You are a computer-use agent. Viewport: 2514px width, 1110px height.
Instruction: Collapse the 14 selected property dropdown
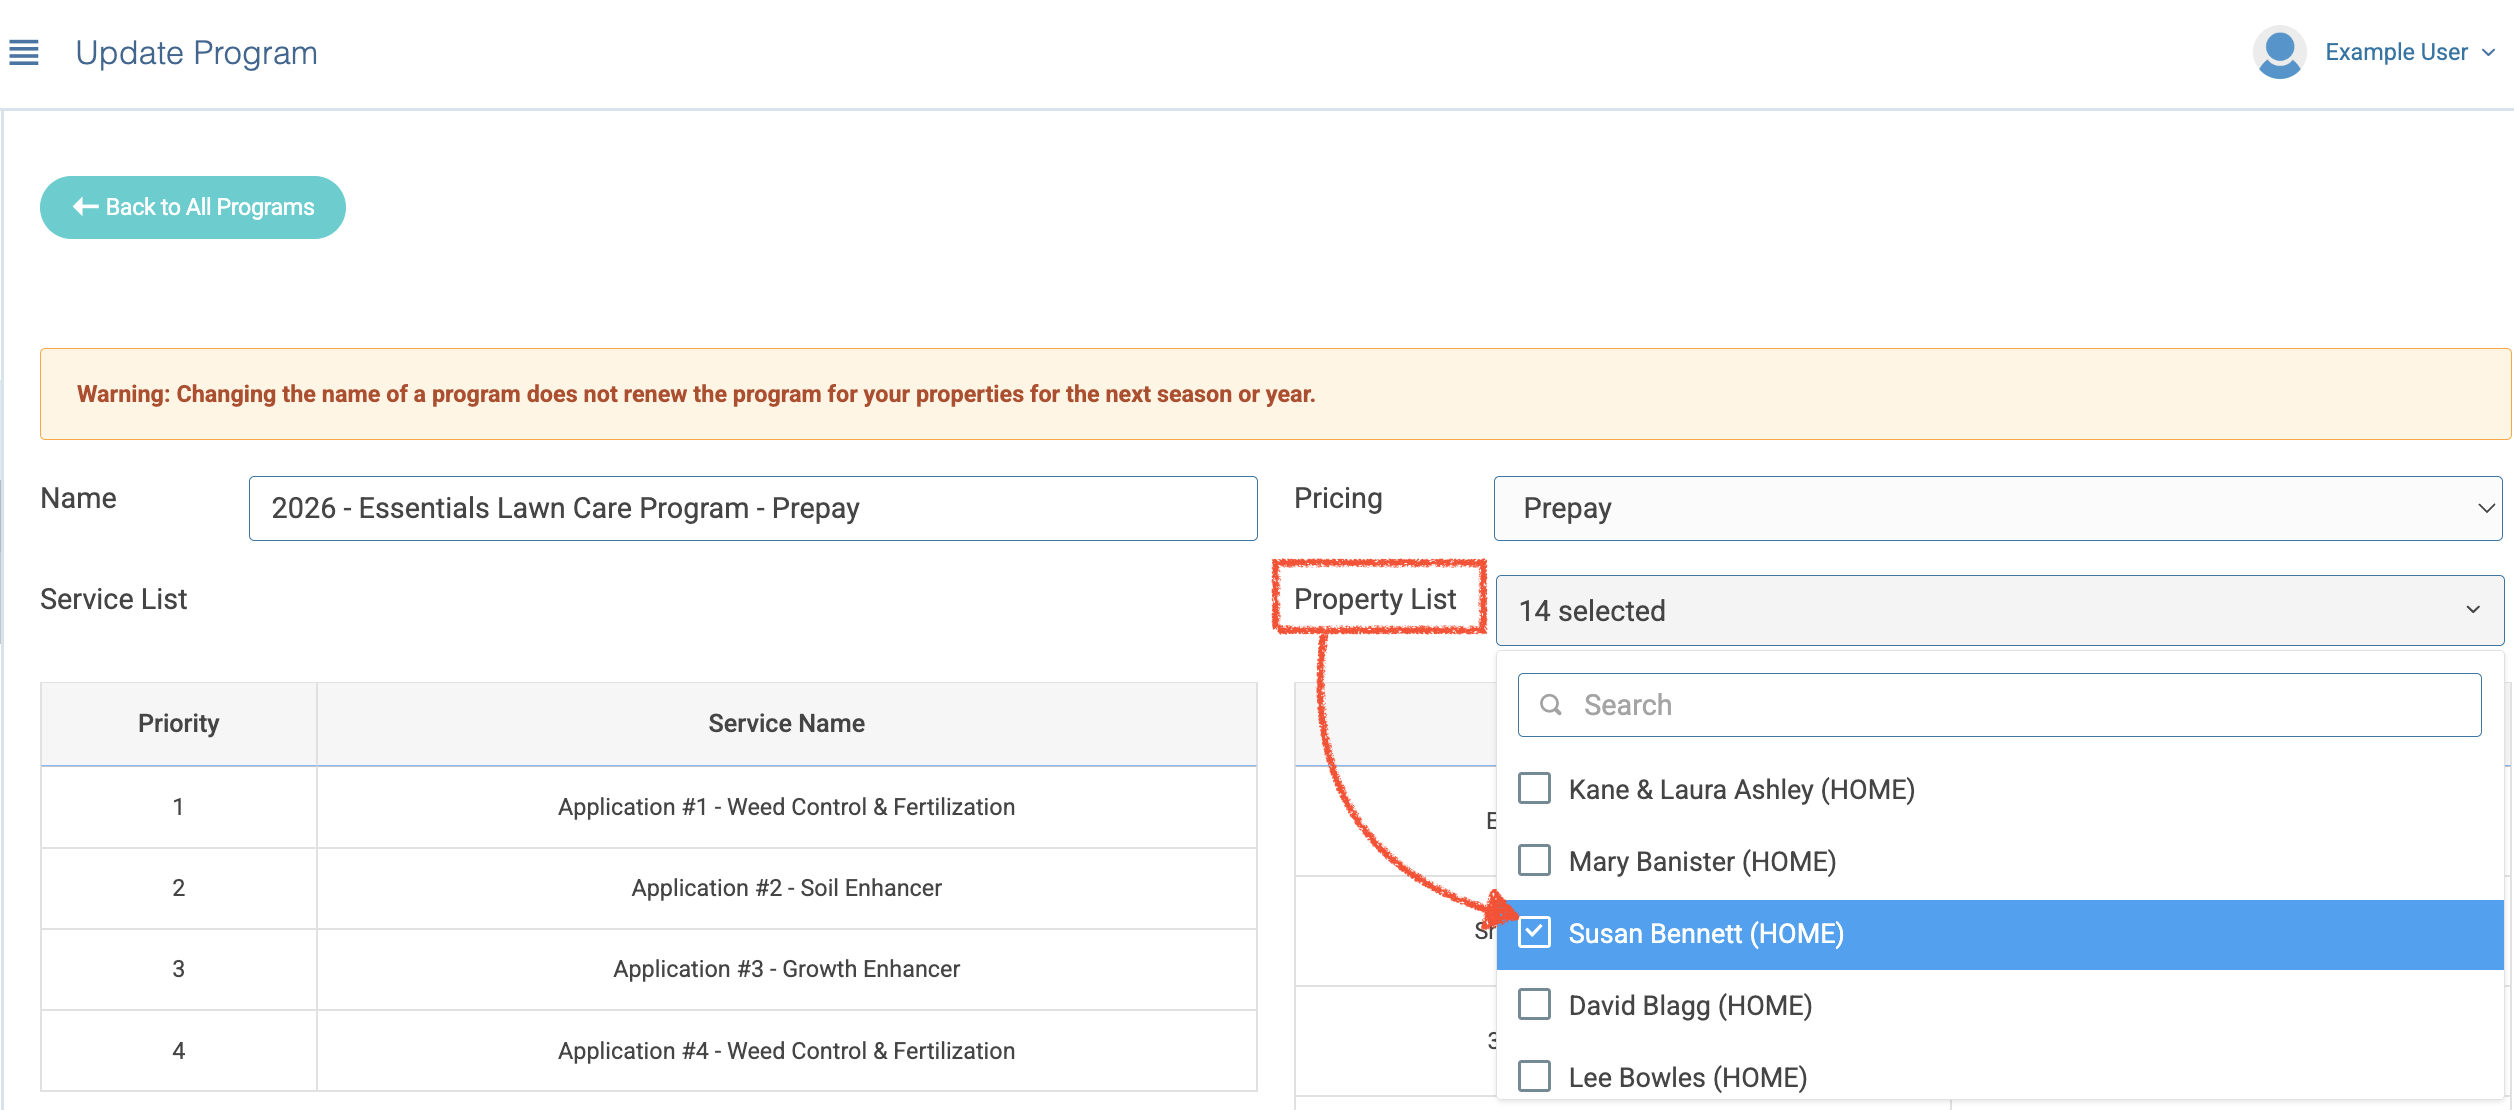point(1999,610)
